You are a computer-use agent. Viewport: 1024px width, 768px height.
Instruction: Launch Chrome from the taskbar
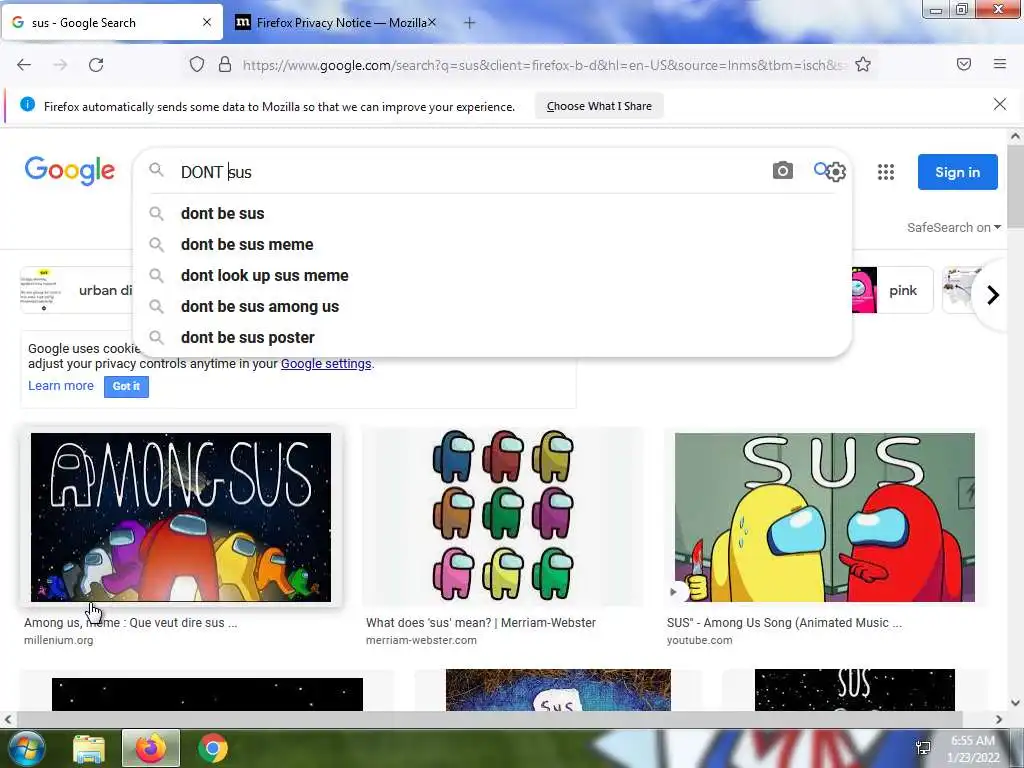(x=213, y=748)
